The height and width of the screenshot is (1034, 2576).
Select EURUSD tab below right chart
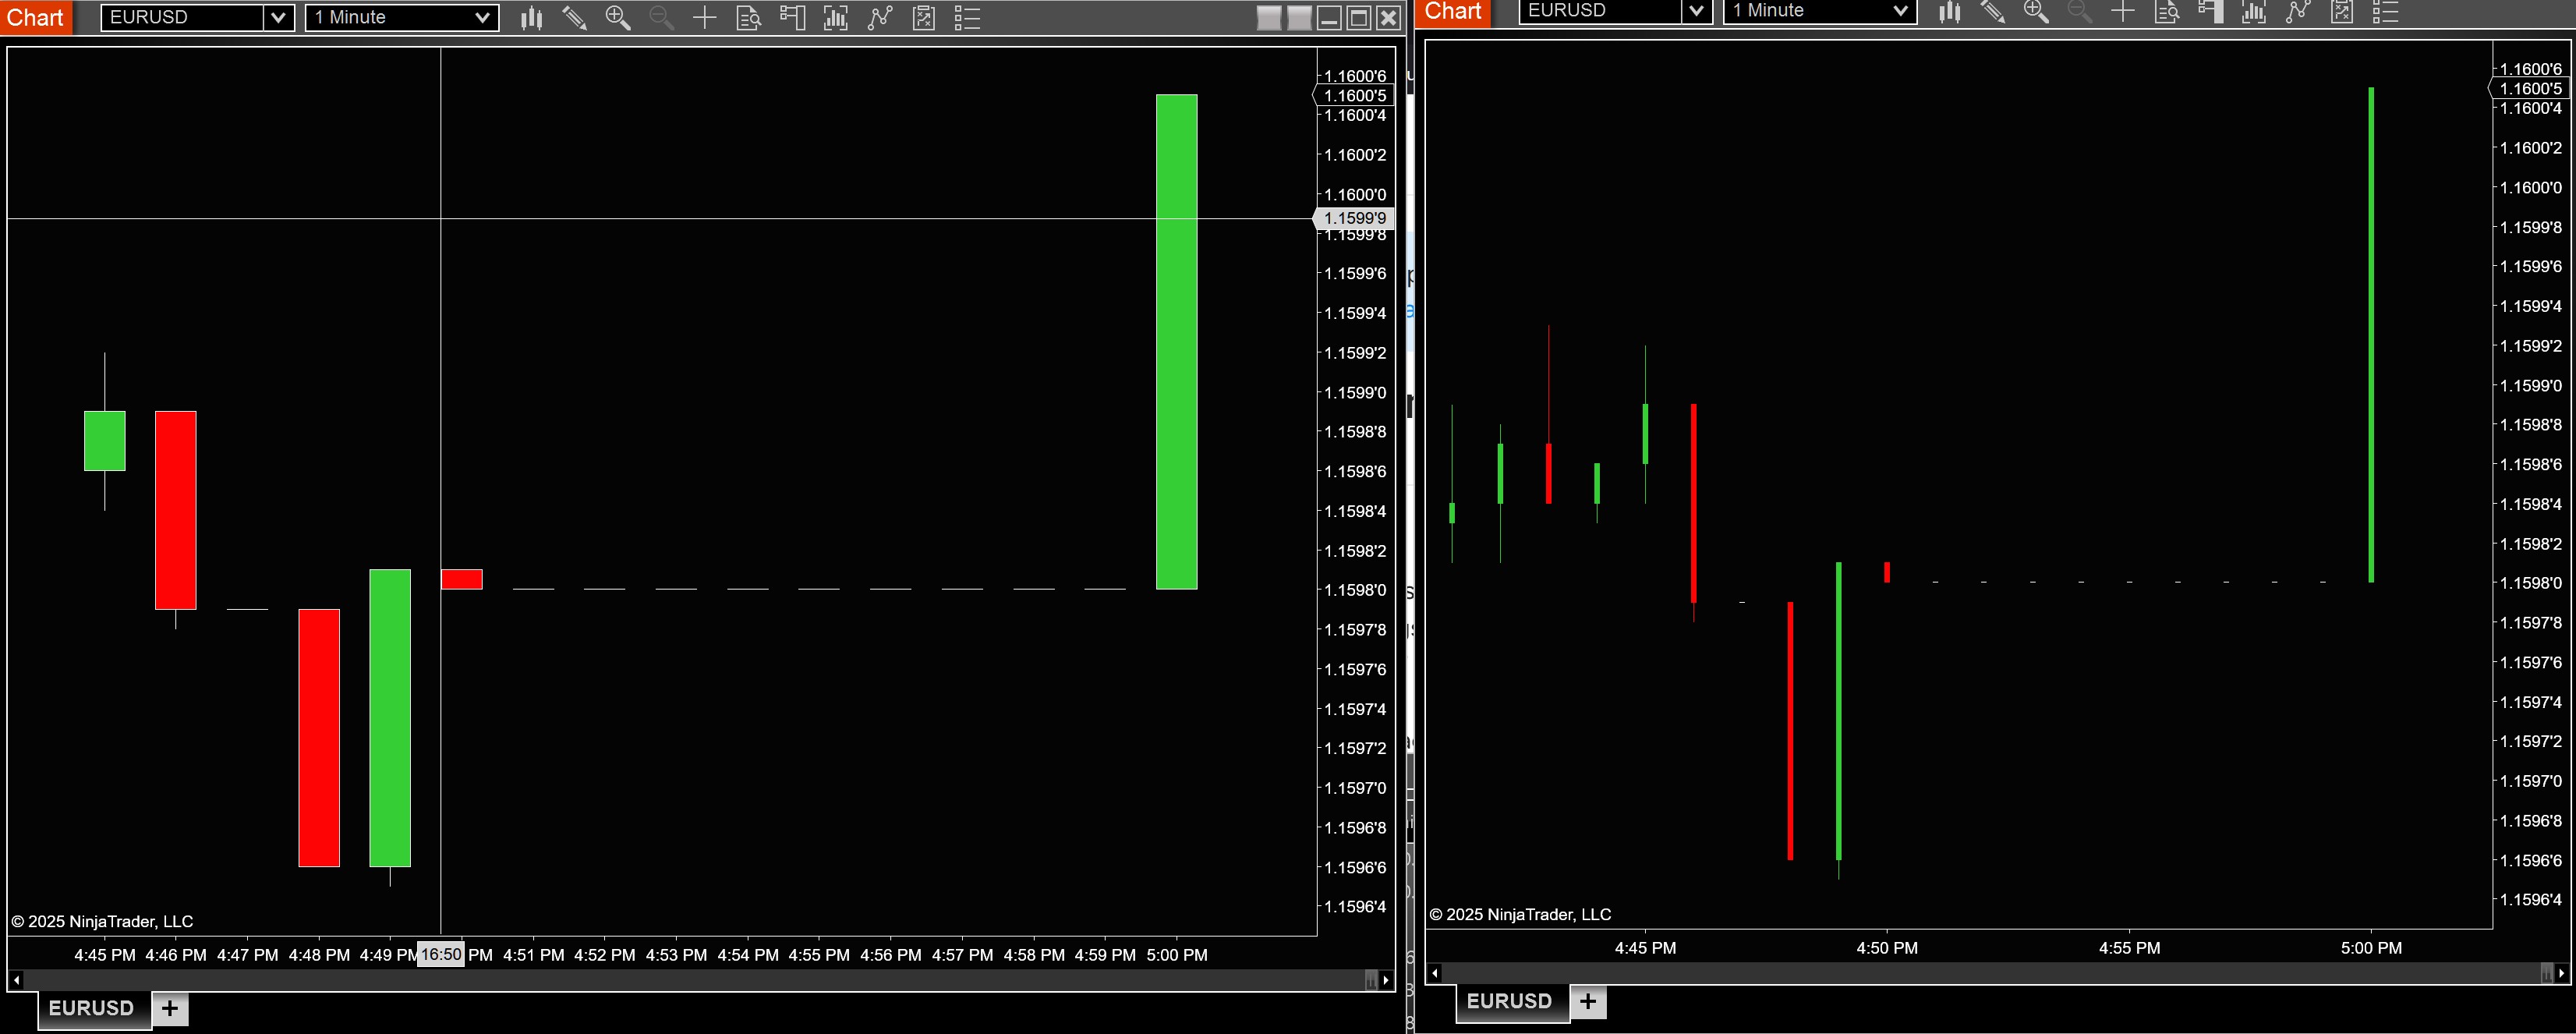(x=1509, y=1001)
